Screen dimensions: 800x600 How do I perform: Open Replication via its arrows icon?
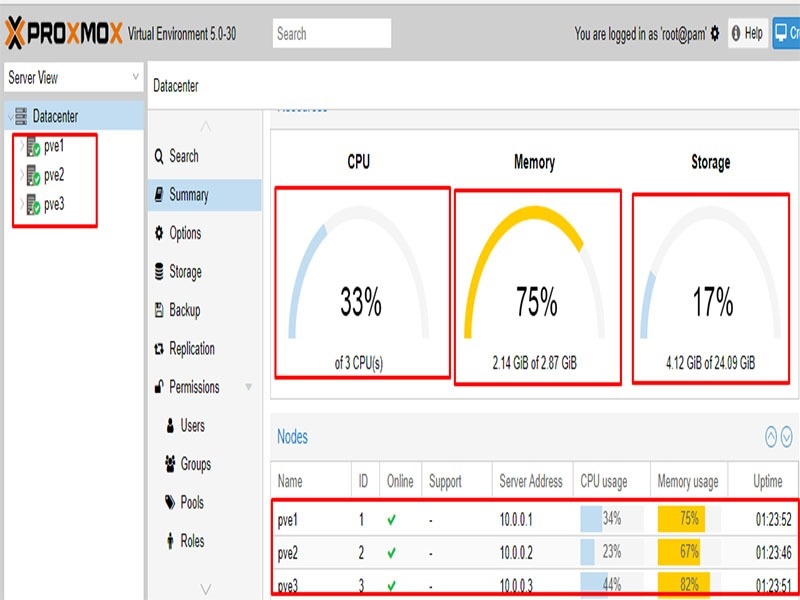[x=159, y=348]
